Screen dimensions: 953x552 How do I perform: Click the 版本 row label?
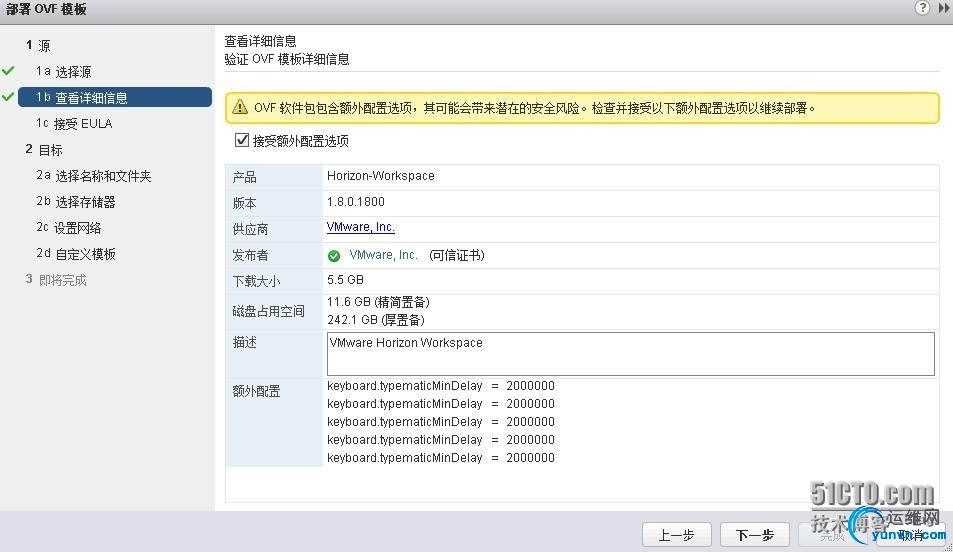(x=244, y=203)
